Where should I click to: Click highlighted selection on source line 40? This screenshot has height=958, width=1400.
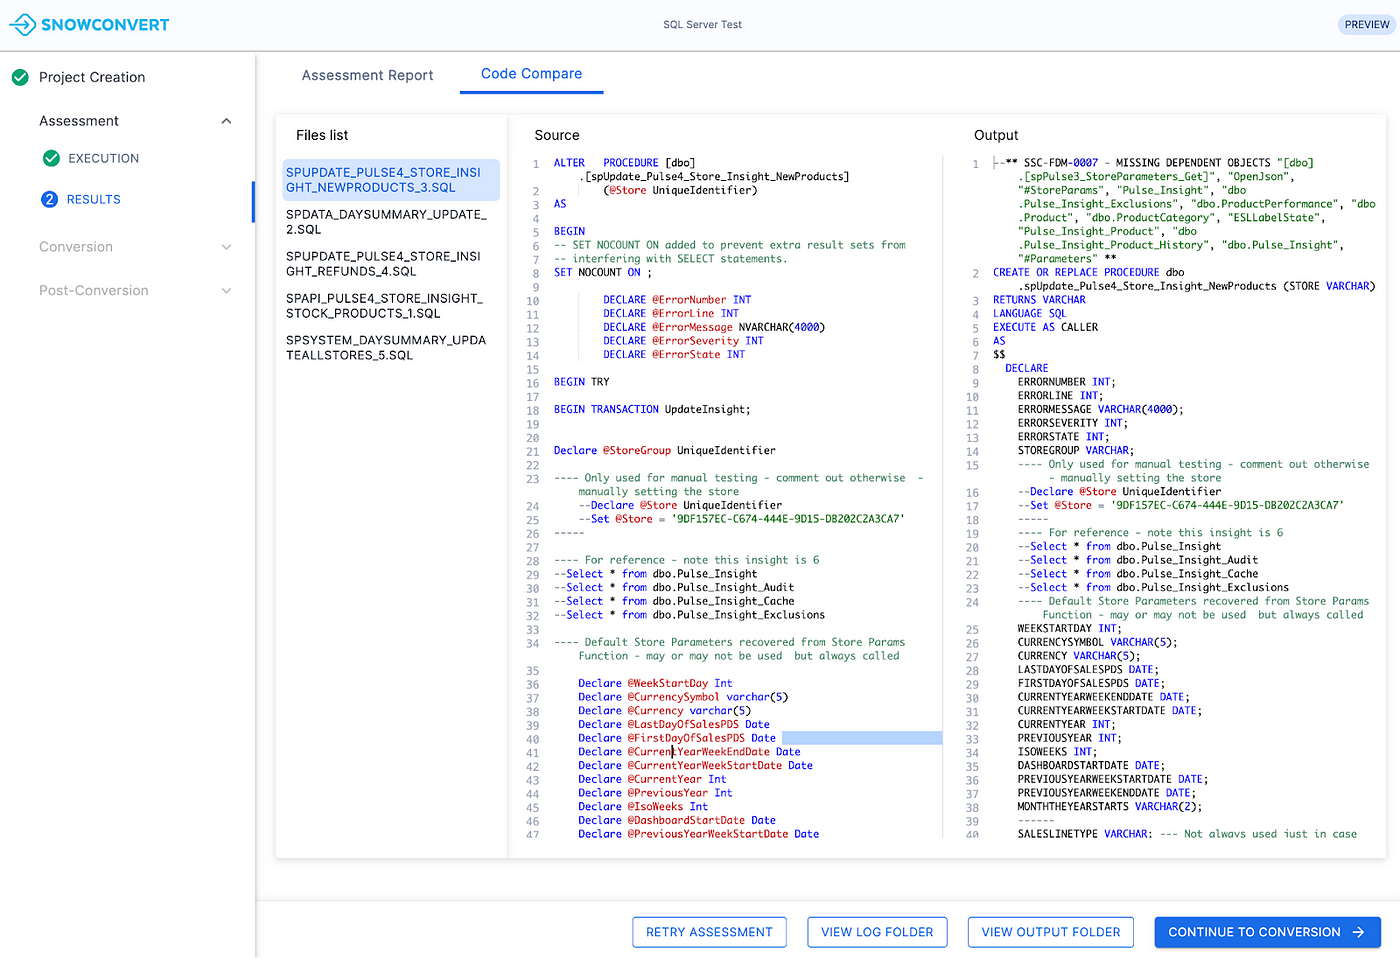coord(862,738)
